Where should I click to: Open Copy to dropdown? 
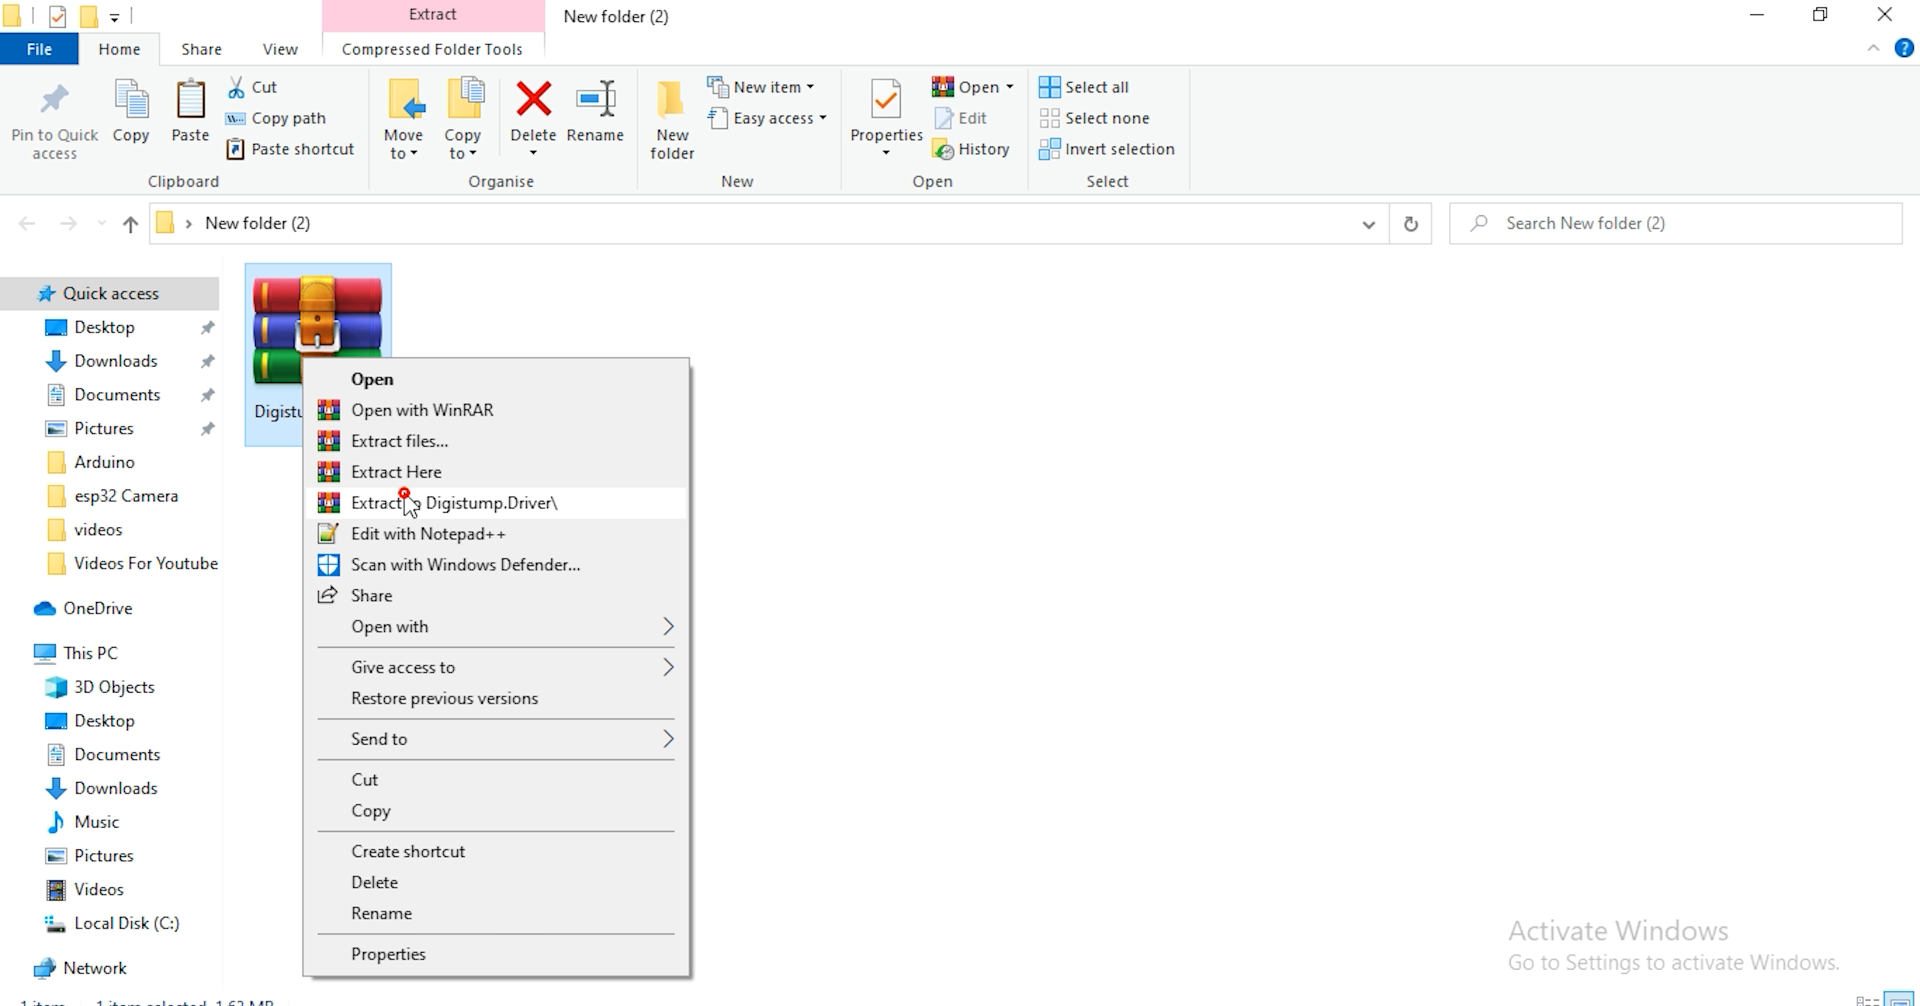pos(462,145)
